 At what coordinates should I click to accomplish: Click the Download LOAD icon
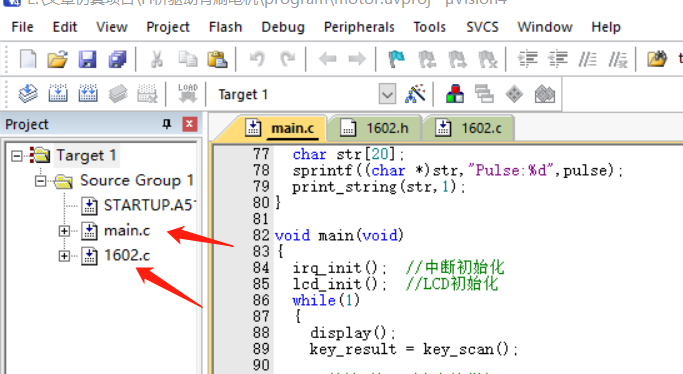pos(188,93)
